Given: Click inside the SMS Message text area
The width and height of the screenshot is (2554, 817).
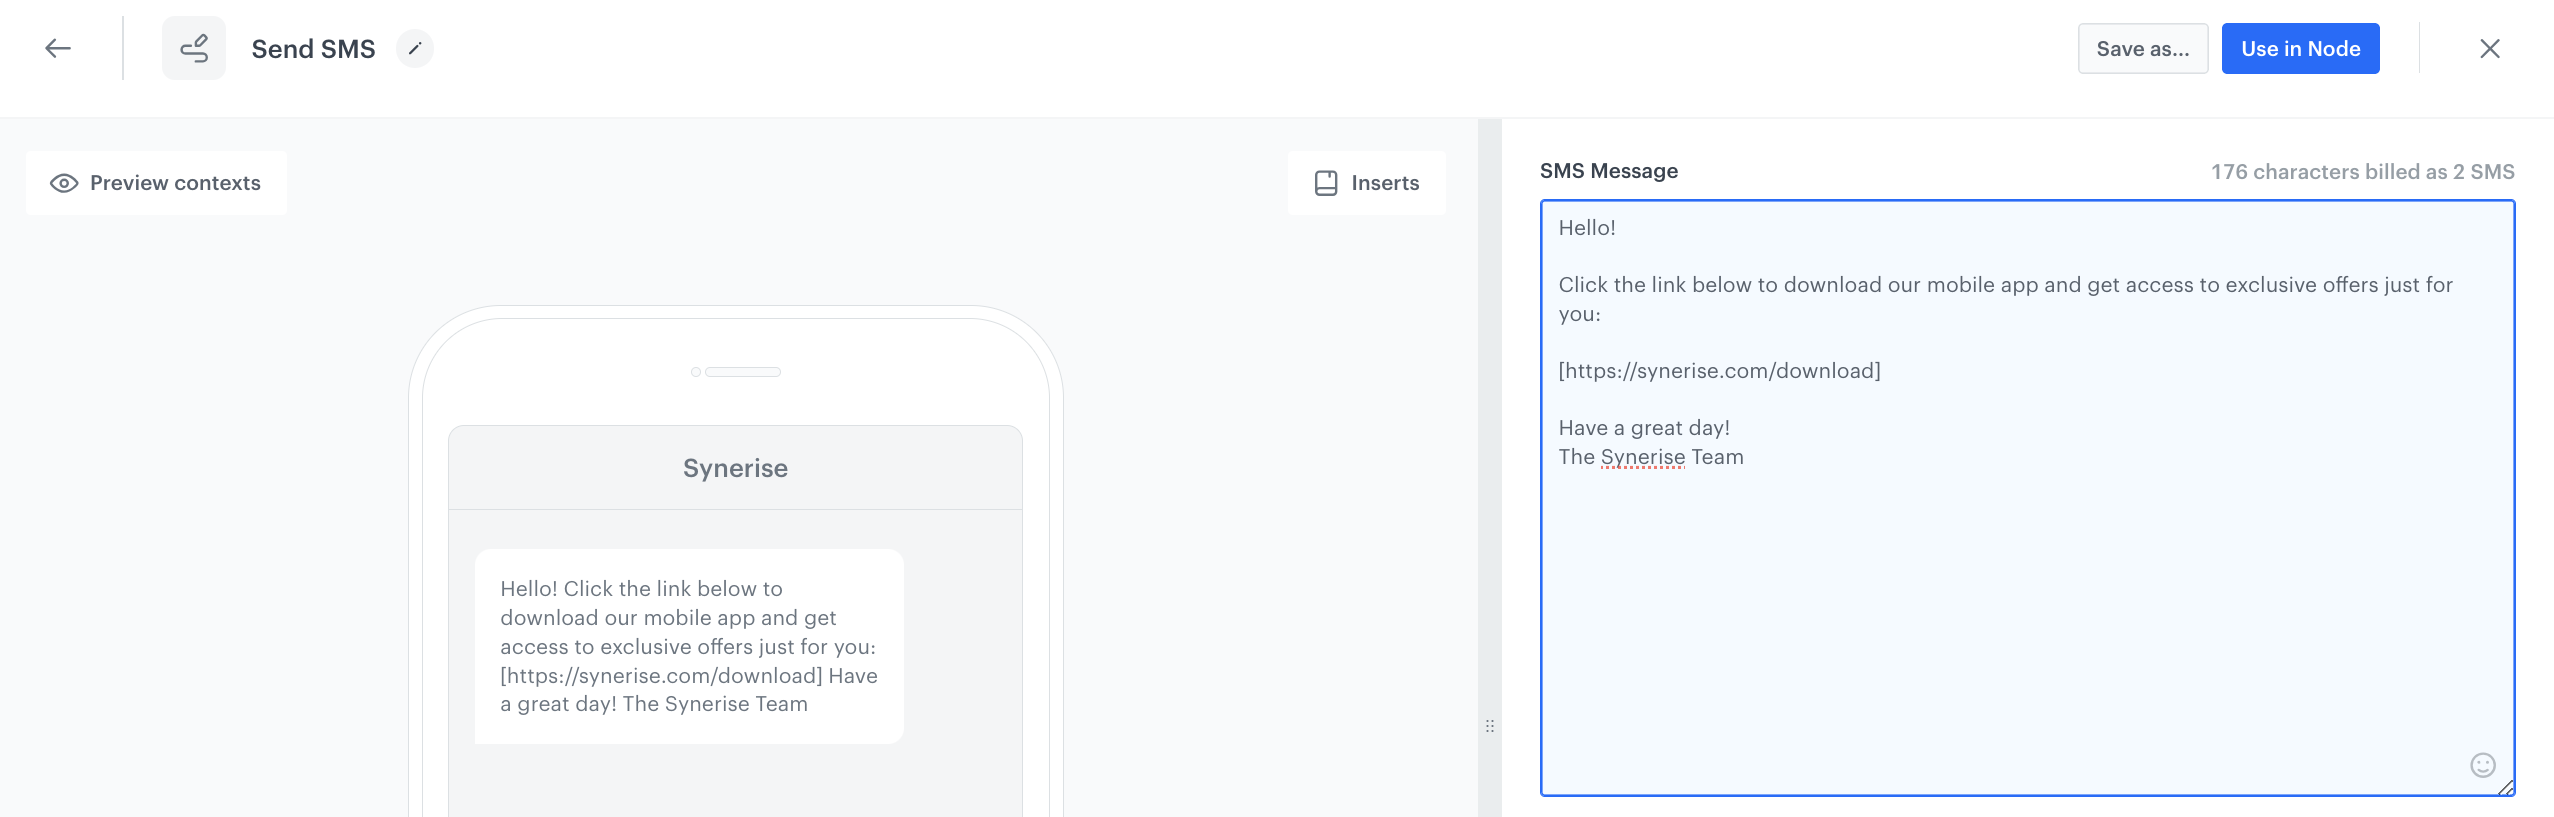Looking at the screenshot, I should (2027, 498).
